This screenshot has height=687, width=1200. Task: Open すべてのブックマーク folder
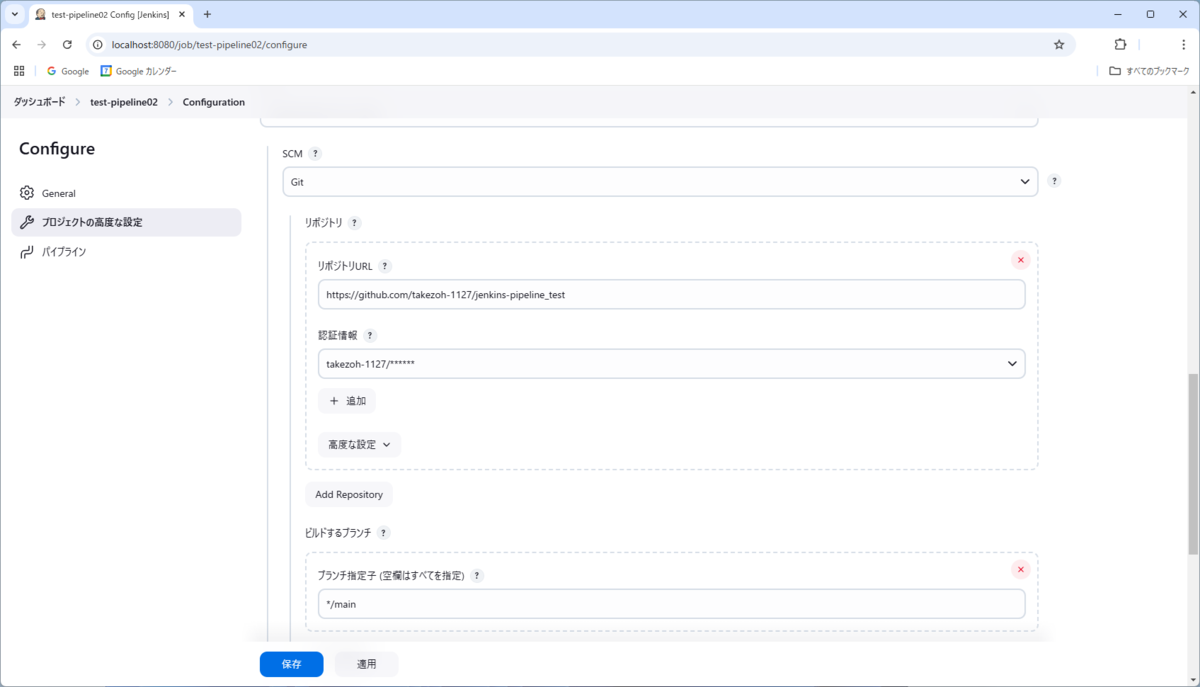coord(1150,71)
